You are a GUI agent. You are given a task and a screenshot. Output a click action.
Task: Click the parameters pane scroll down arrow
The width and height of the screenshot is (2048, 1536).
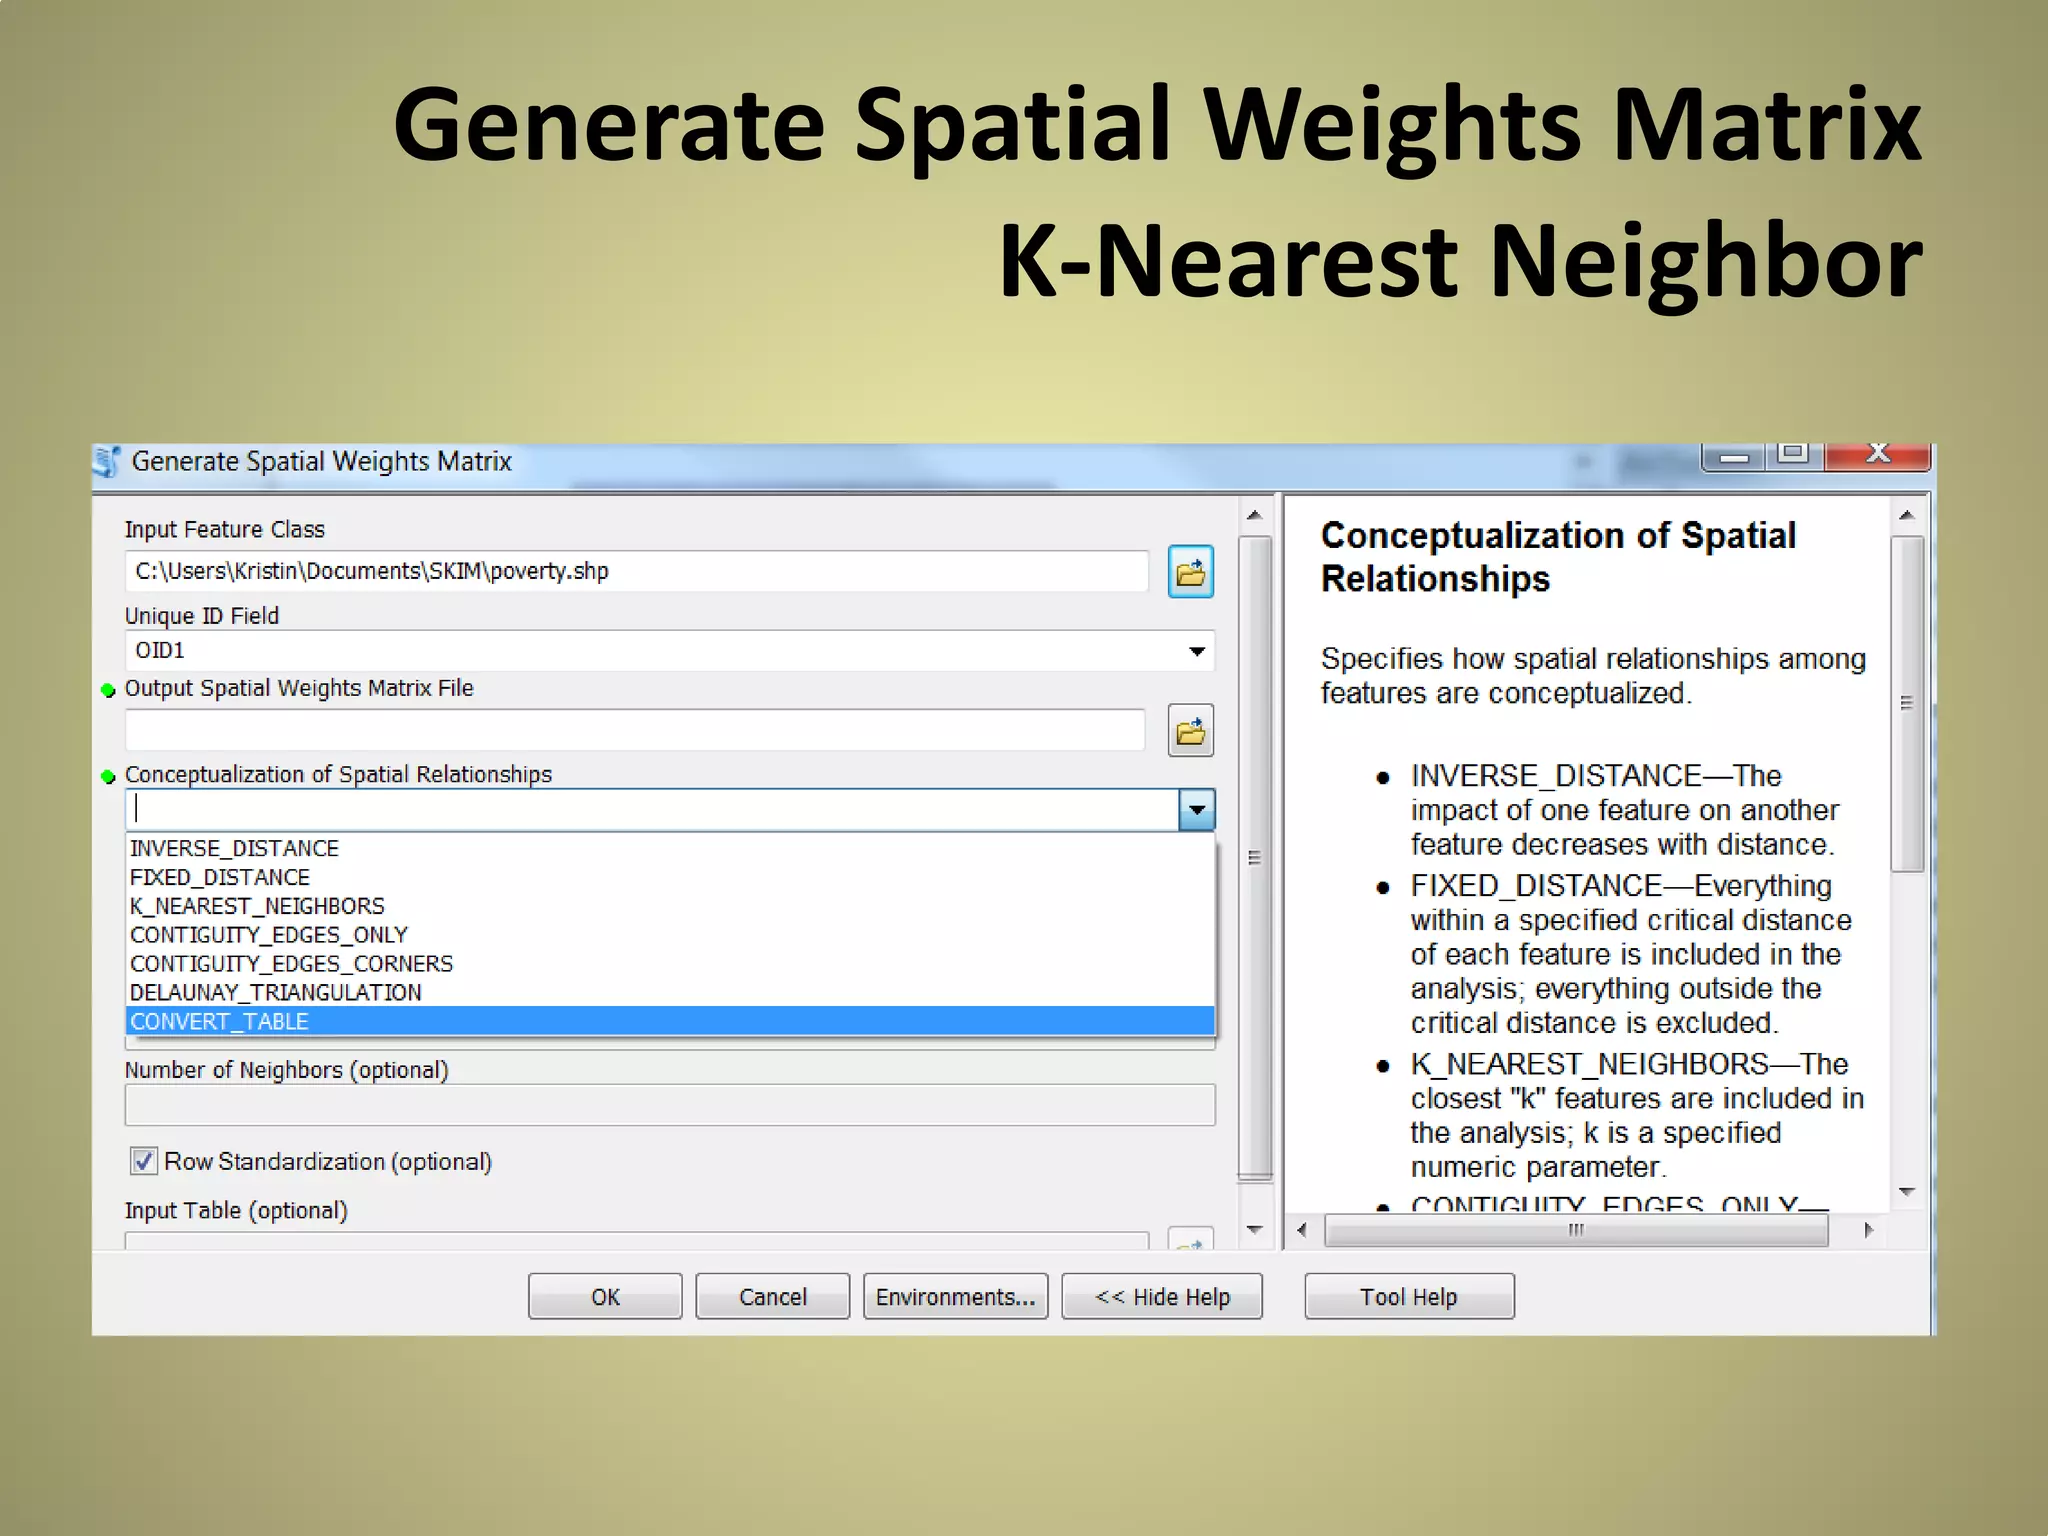pyautogui.click(x=1255, y=1229)
